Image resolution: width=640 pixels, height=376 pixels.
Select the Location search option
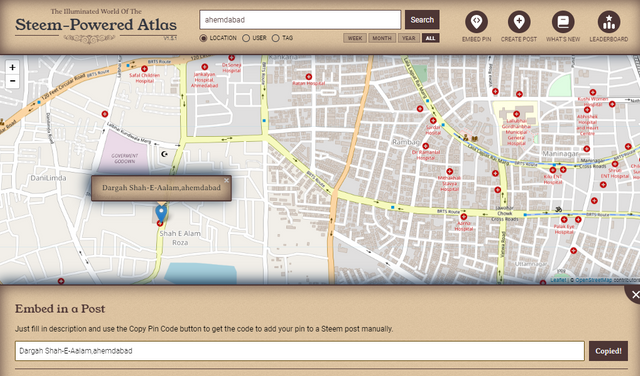coord(203,38)
